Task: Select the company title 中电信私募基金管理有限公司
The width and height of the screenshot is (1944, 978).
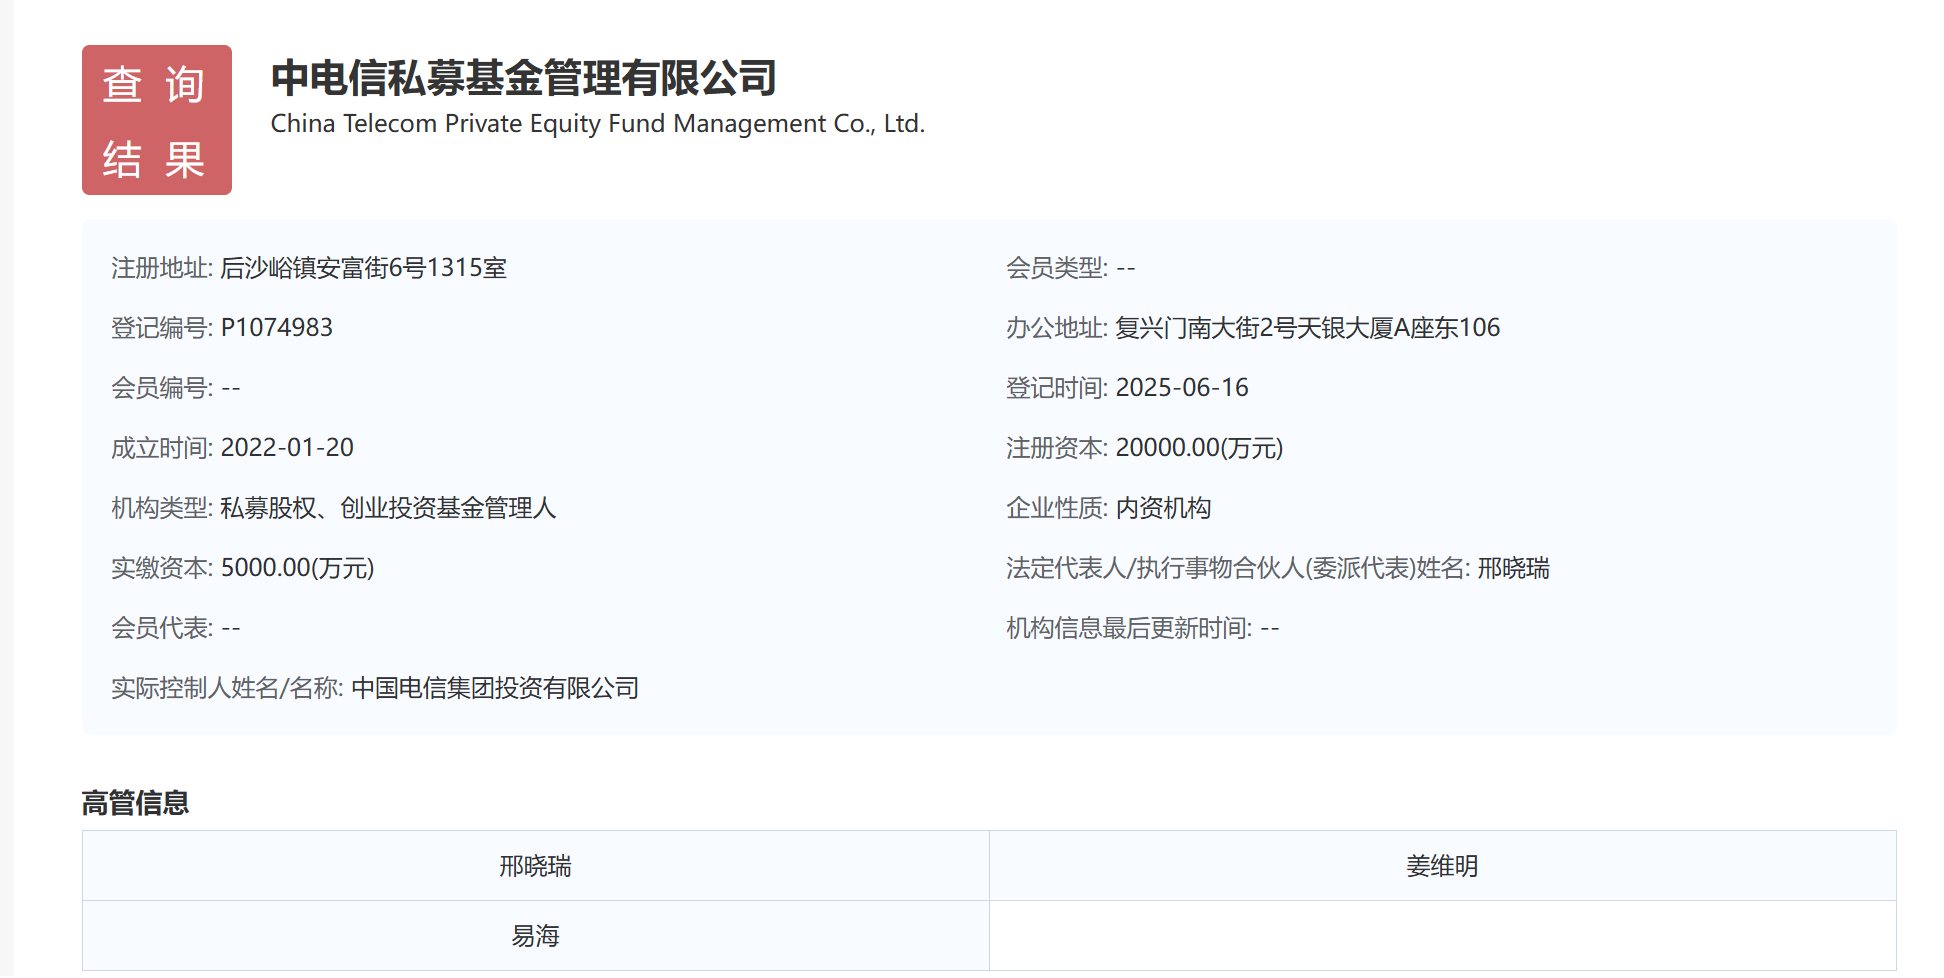Action: [524, 78]
